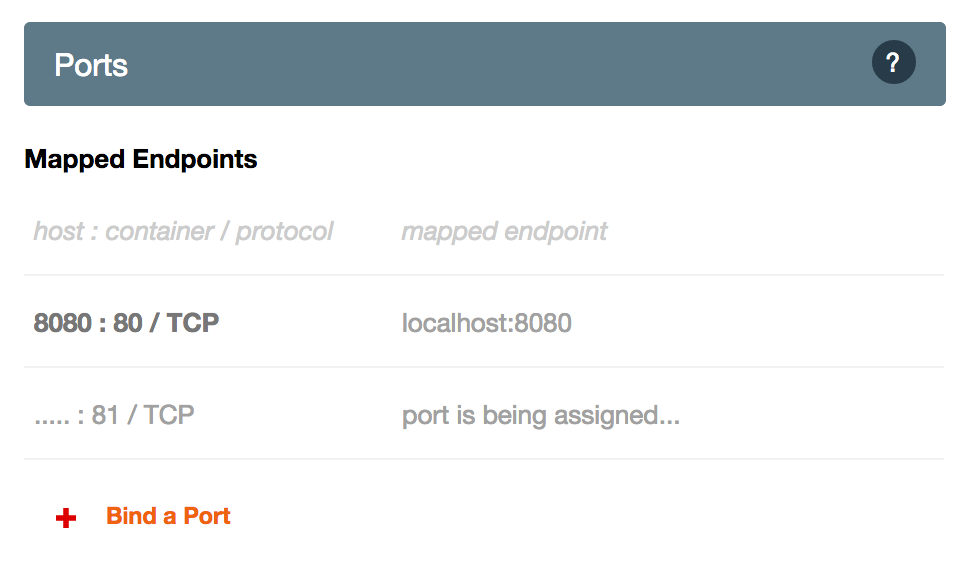
Task: Select the 8080 : 80 / TCP mapping
Action: 126,323
